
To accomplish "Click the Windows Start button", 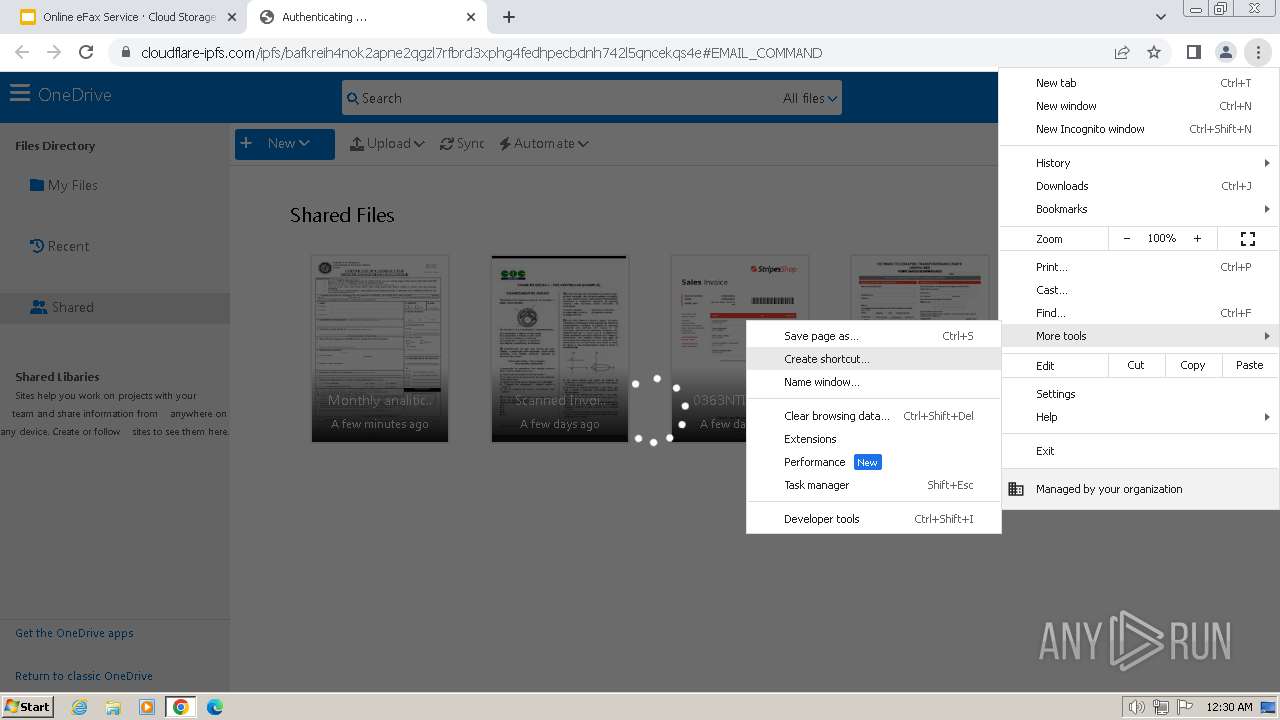I will point(28,706).
